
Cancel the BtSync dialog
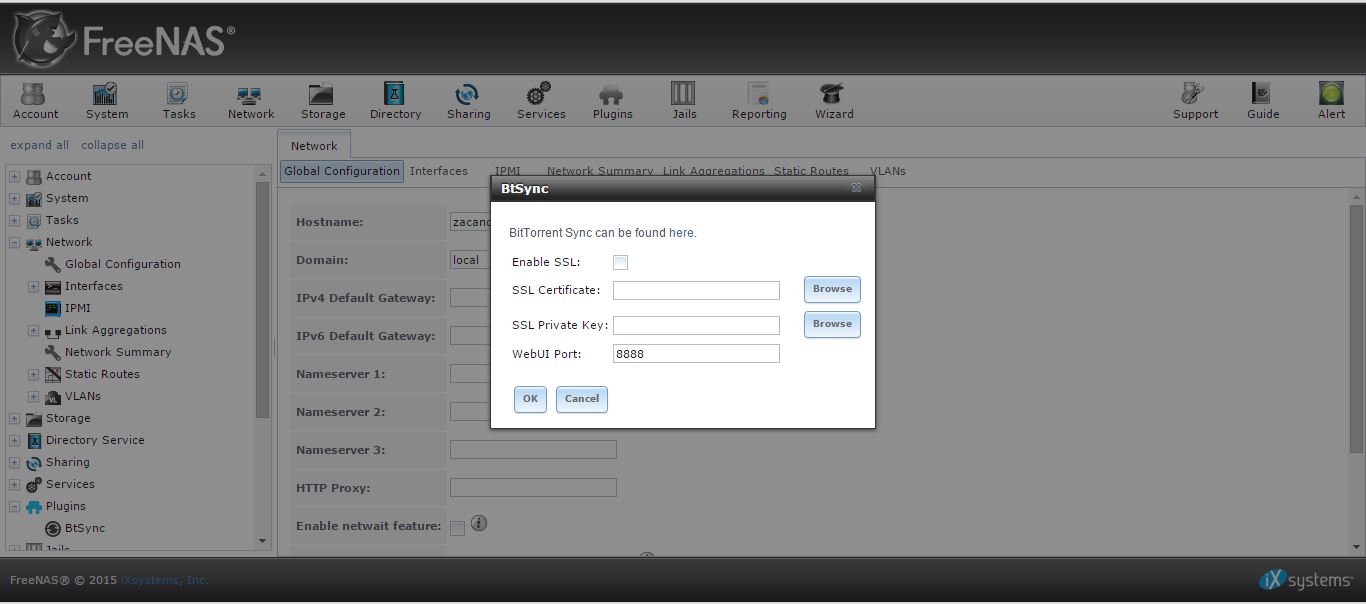click(x=582, y=399)
